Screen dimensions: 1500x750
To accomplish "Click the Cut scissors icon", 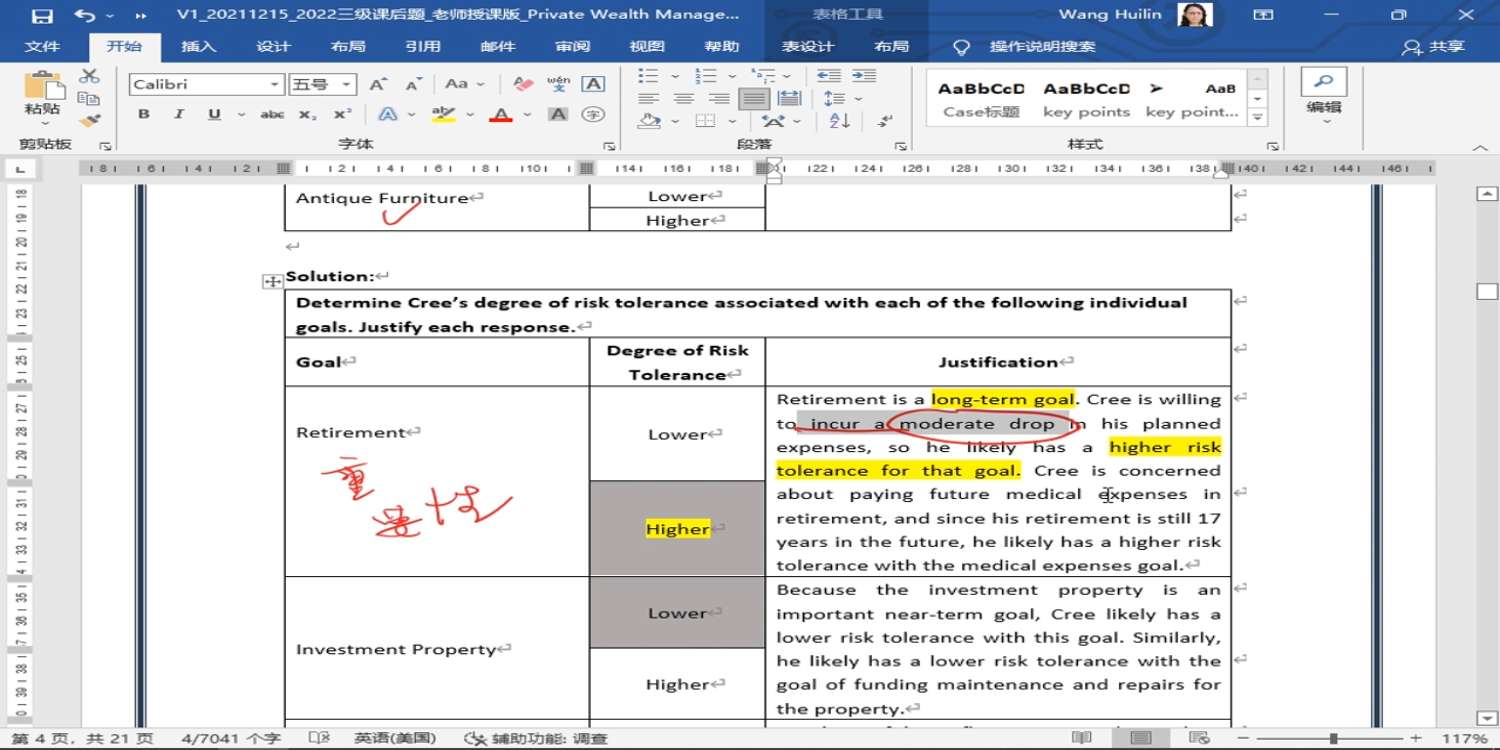I will 89,76.
